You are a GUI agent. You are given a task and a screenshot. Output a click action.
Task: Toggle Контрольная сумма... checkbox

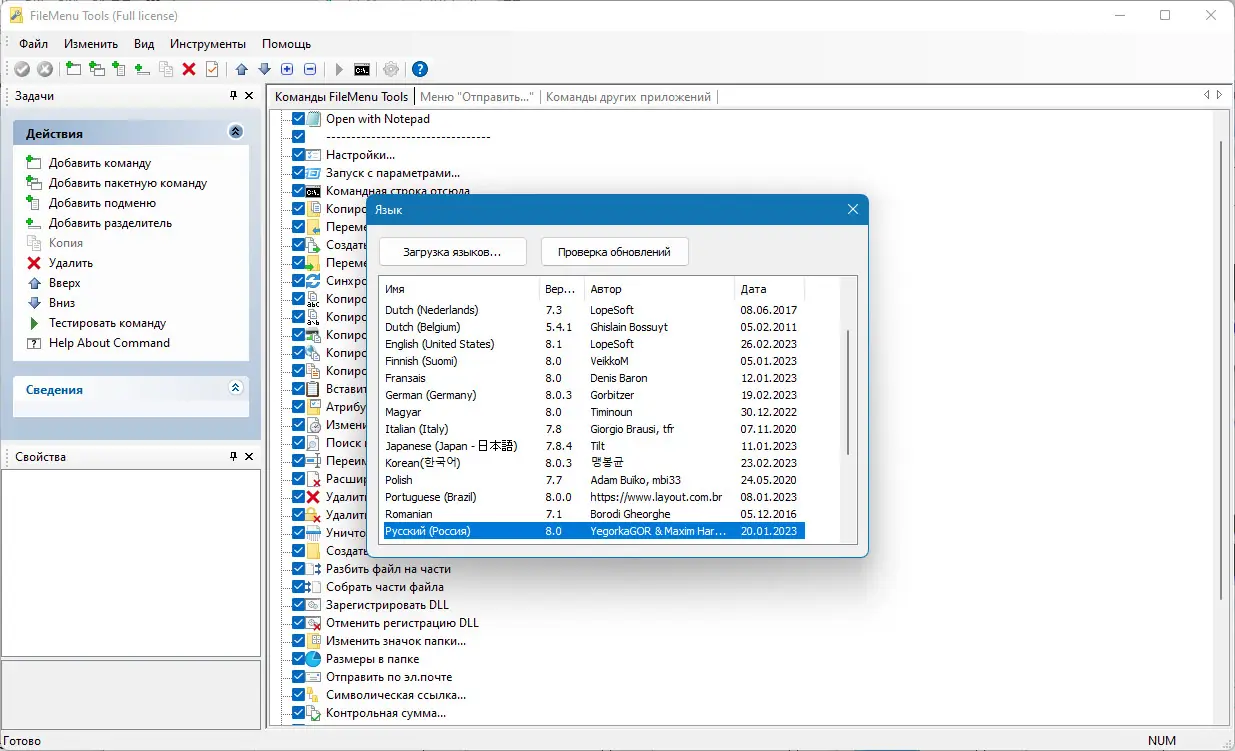click(298, 713)
